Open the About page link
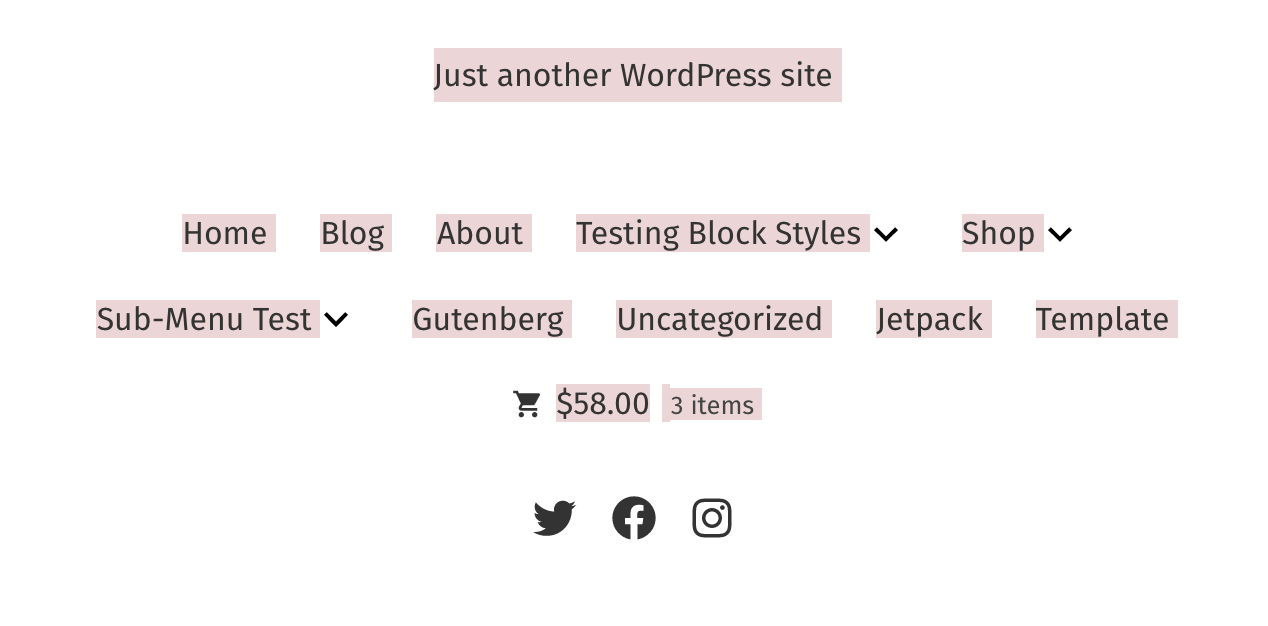Screen dimensions: 1268x626 480,233
